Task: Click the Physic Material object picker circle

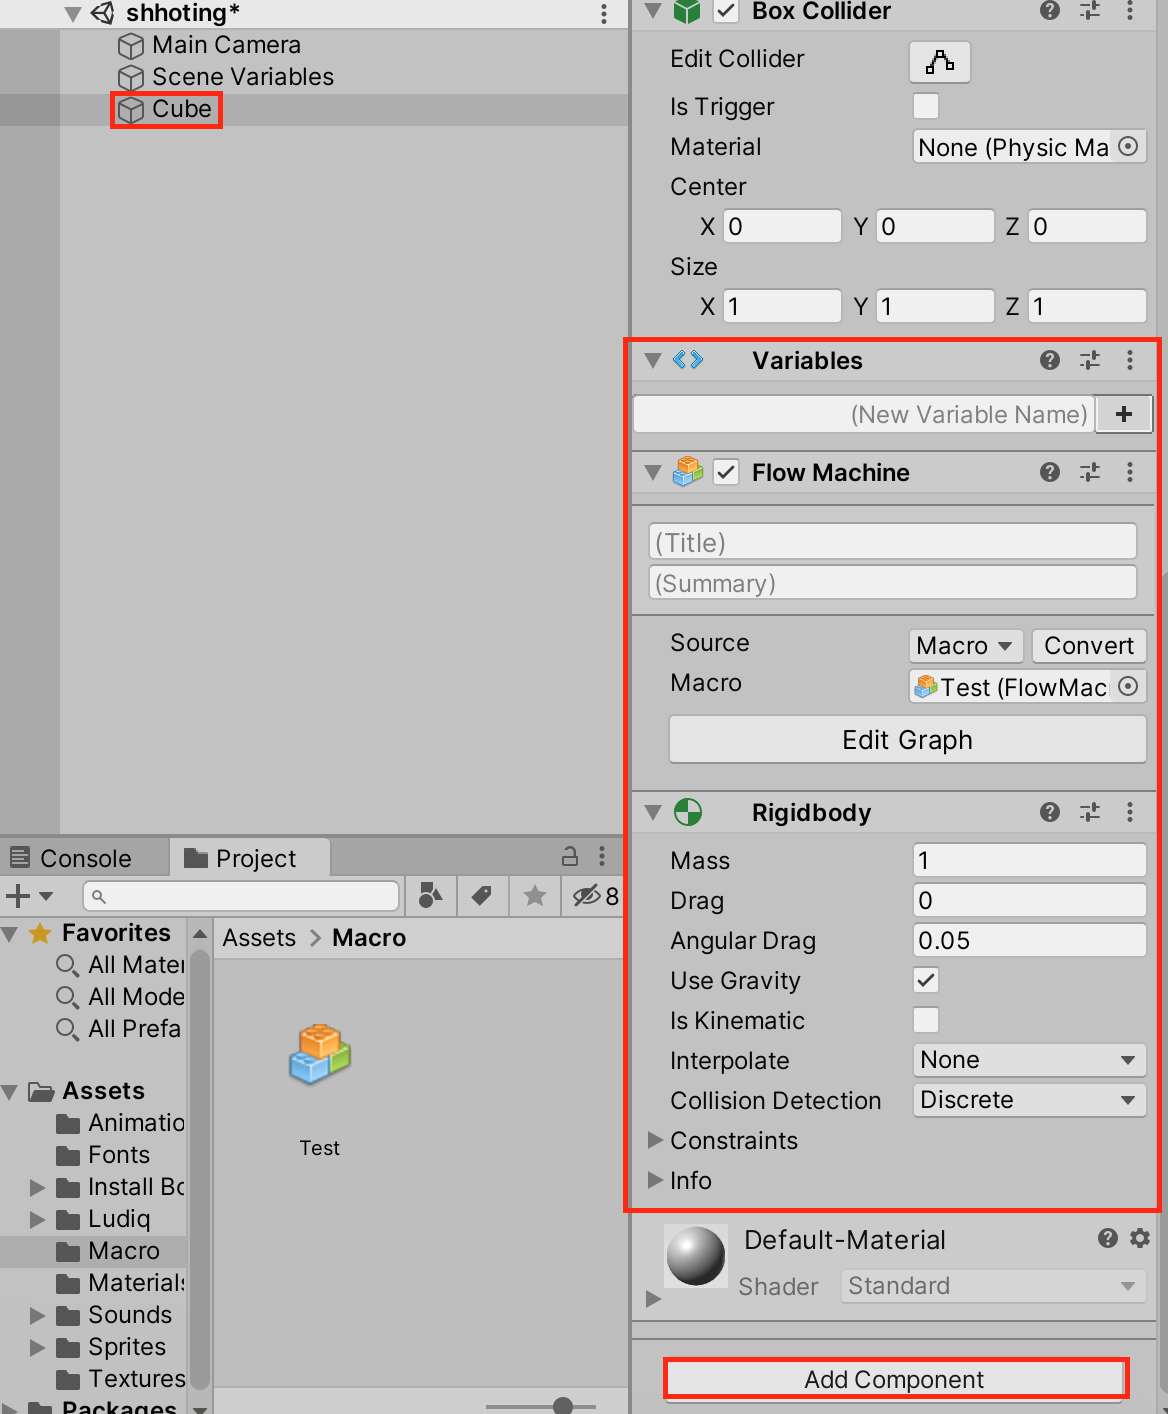Action: [1129, 146]
